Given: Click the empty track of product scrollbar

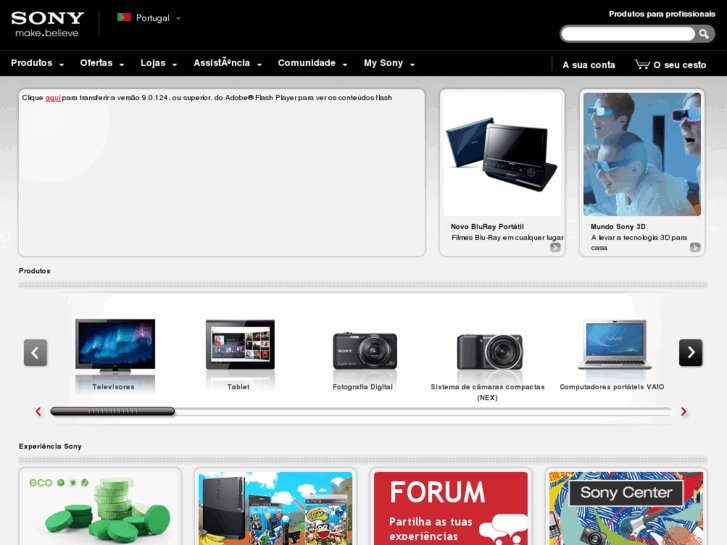Looking at the screenshot, I should tap(423, 411).
